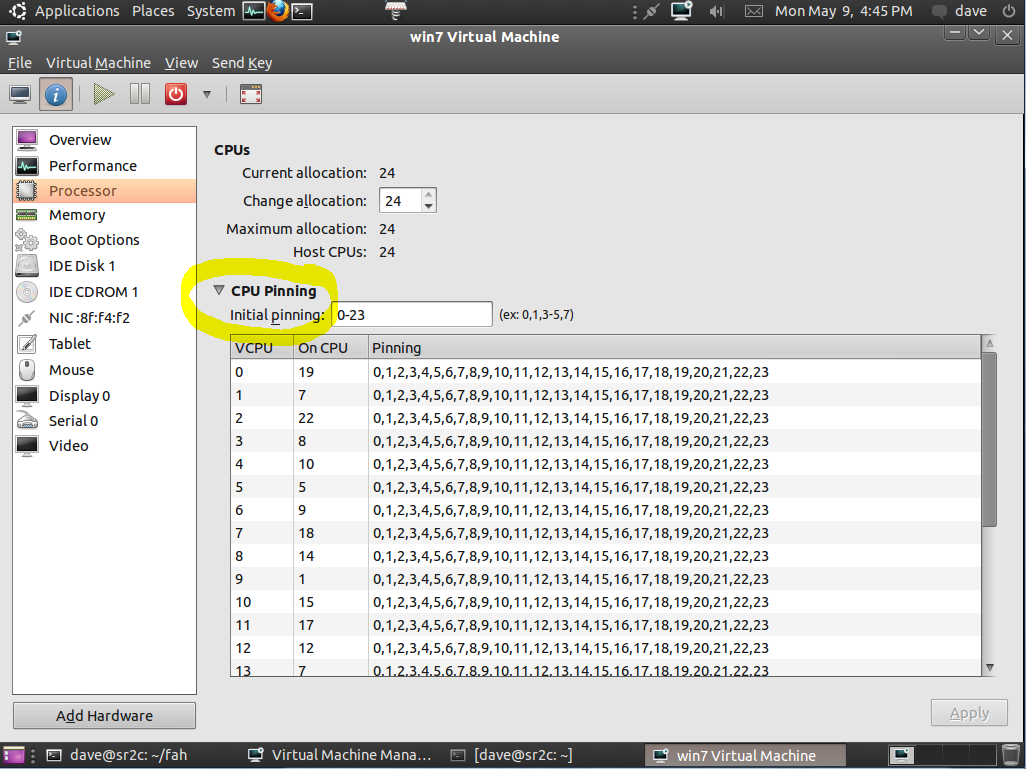Open the Performance section
The height and width of the screenshot is (769, 1026).
point(104,166)
